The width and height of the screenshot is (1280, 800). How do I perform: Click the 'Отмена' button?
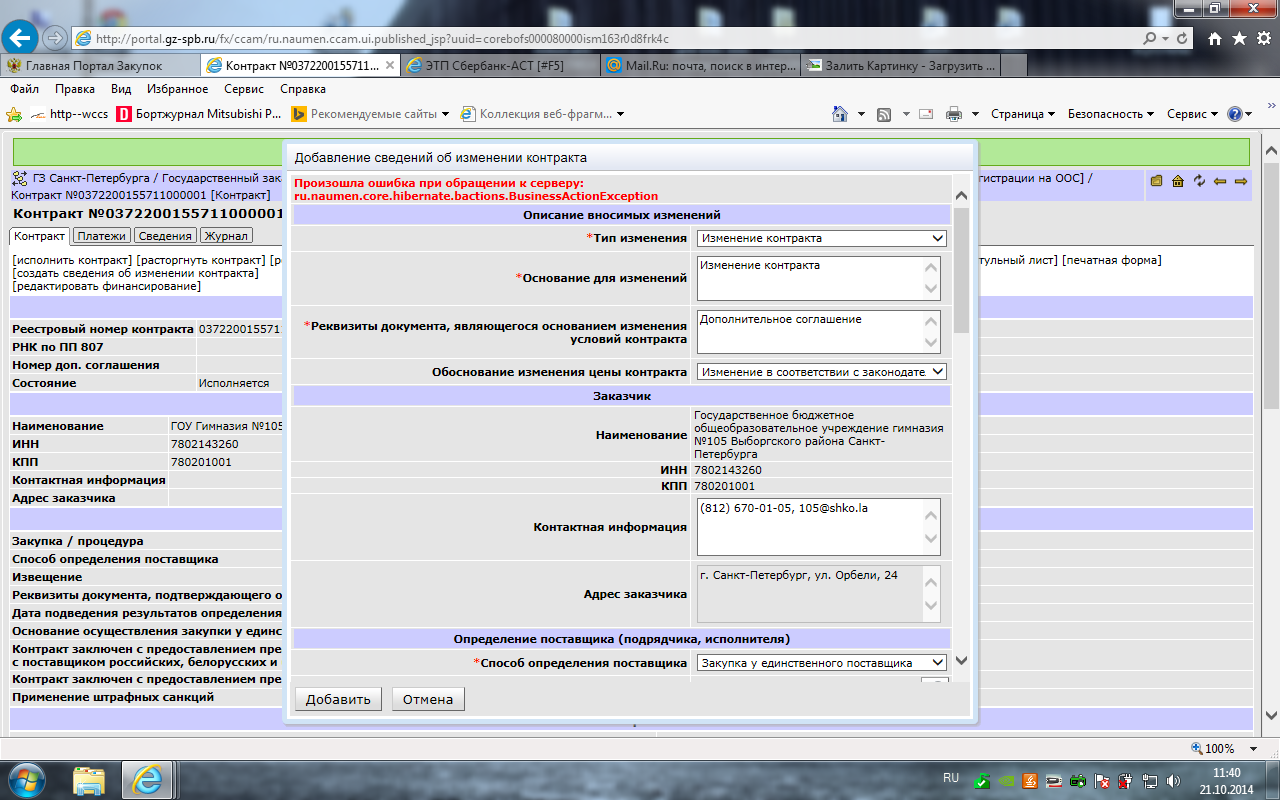(428, 699)
